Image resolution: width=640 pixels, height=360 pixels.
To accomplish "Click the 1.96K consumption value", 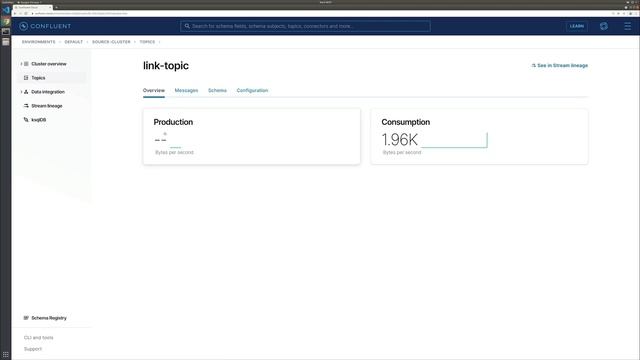I will pyautogui.click(x=400, y=140).
